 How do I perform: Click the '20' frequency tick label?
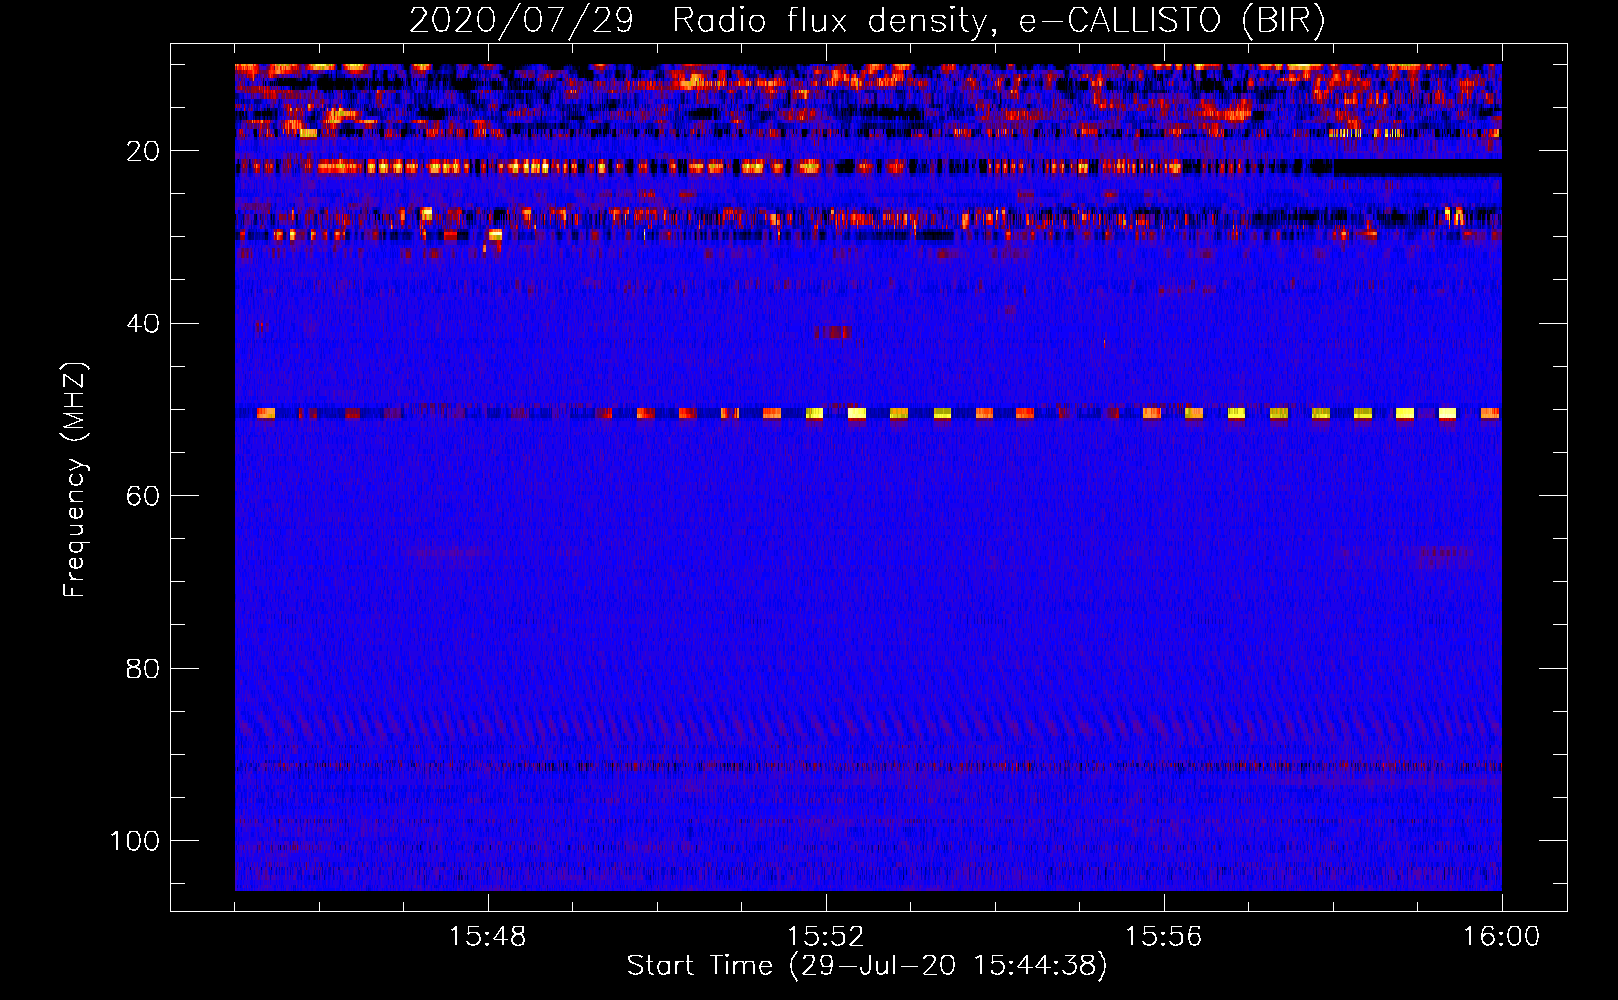[143, 151]
